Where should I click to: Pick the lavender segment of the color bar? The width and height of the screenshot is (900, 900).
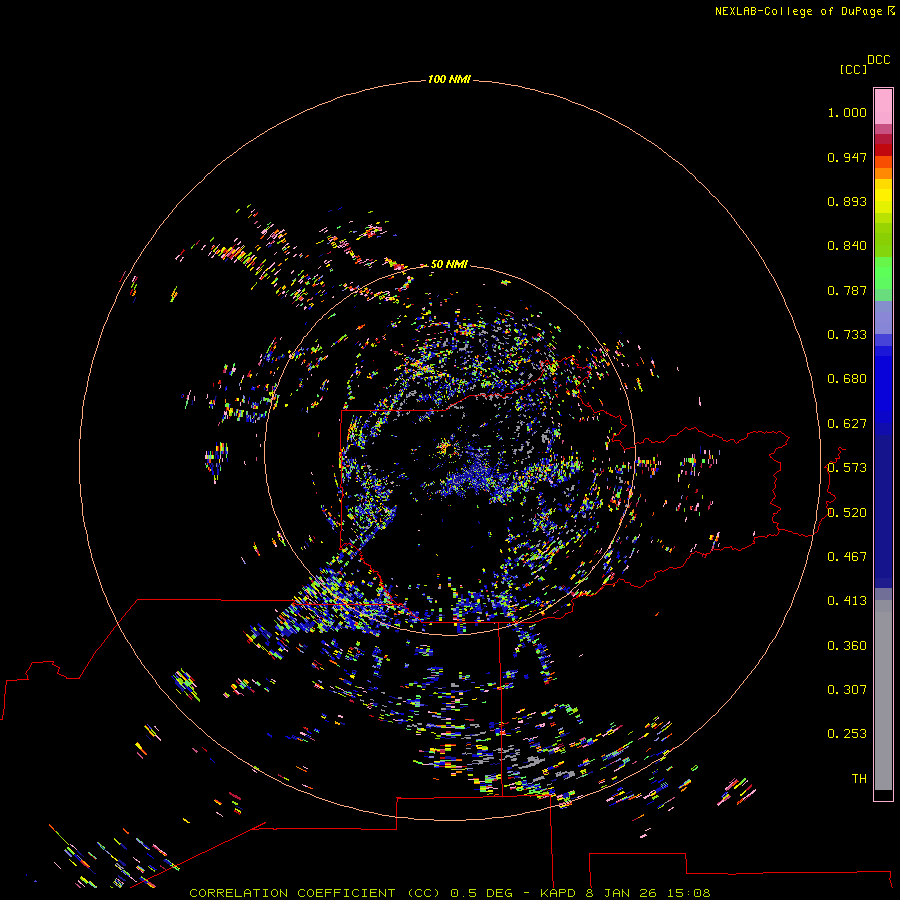(883, 317)
